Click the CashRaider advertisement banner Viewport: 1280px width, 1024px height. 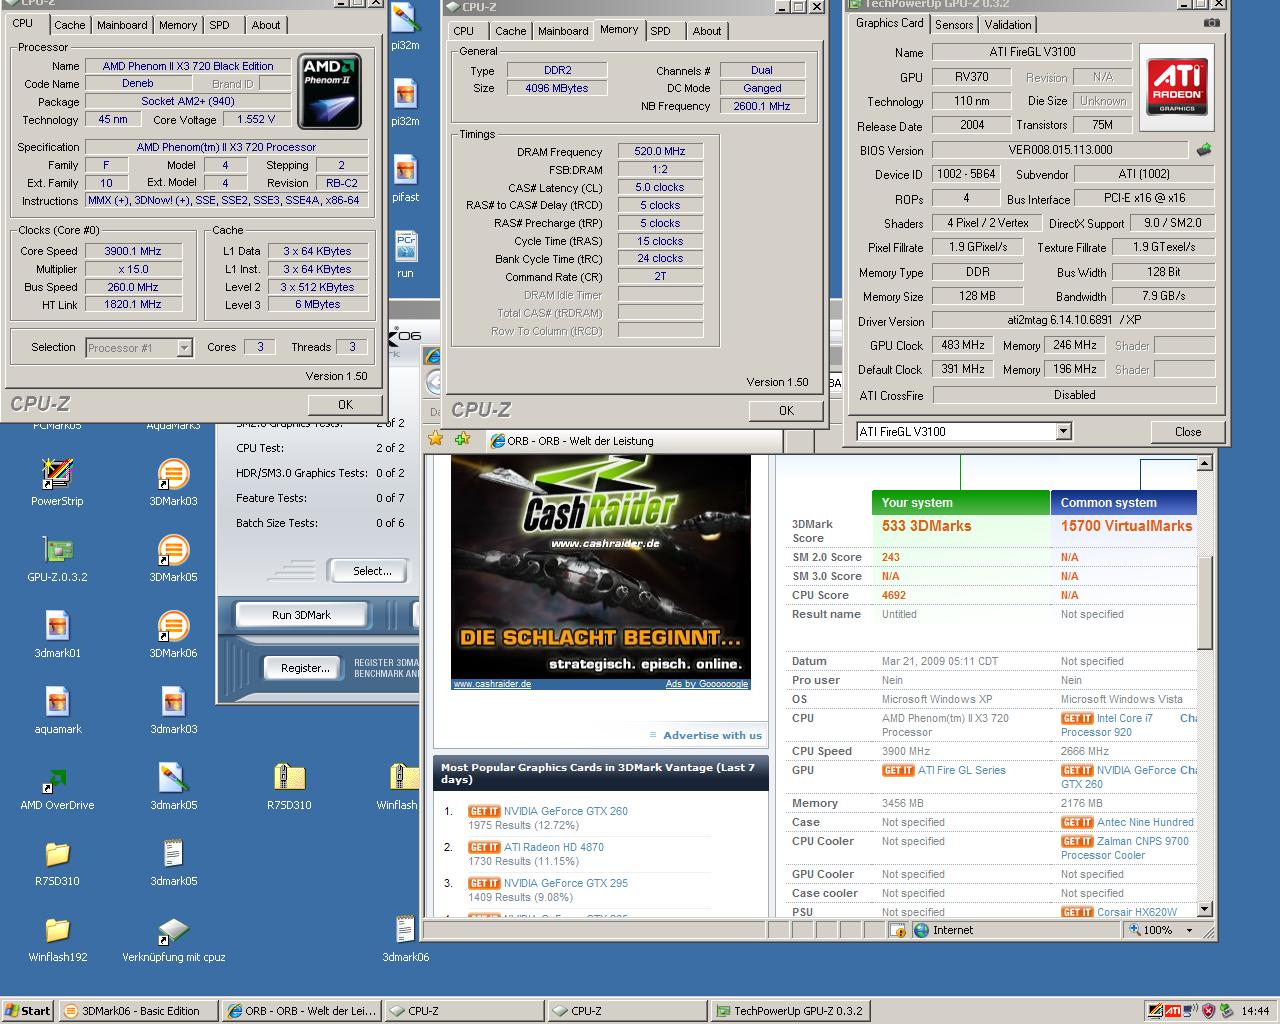tap(600, 567)
